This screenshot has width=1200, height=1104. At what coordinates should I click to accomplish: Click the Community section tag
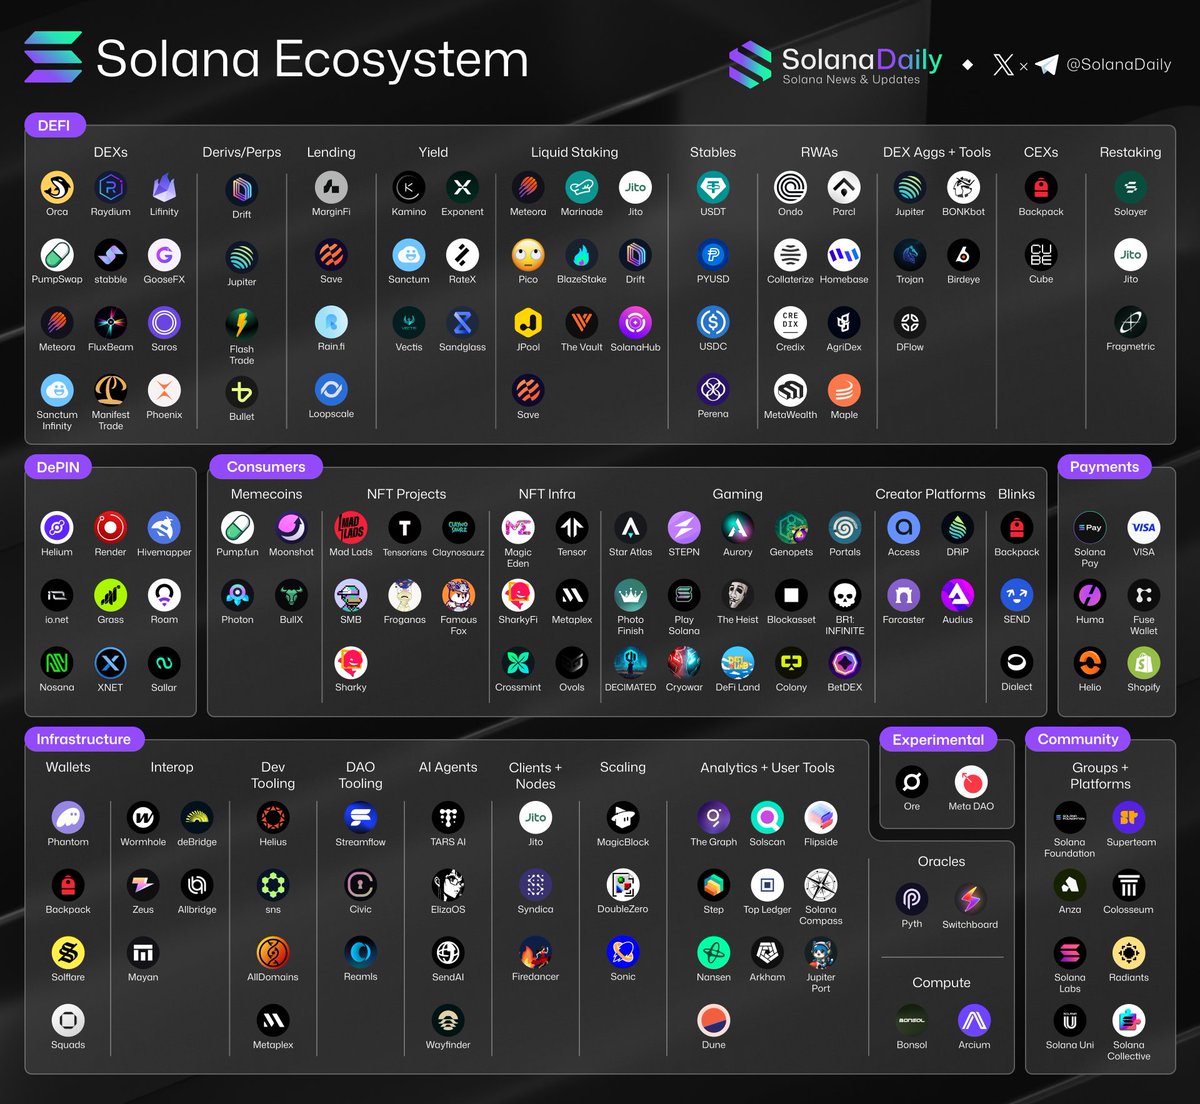(1078, 739)
